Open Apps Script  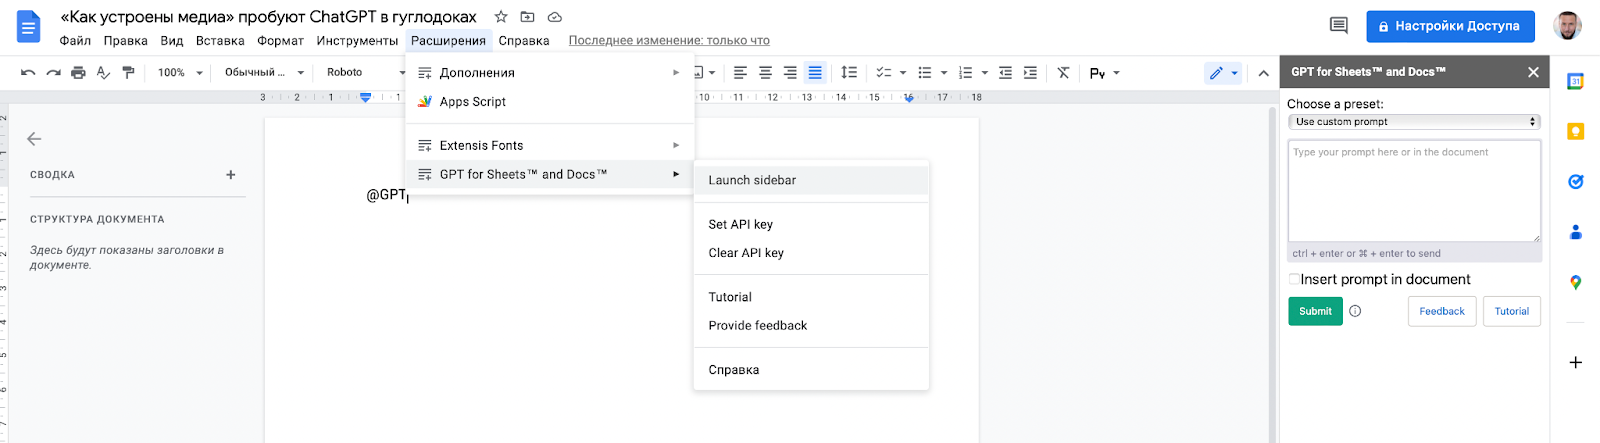pos(550,102)
